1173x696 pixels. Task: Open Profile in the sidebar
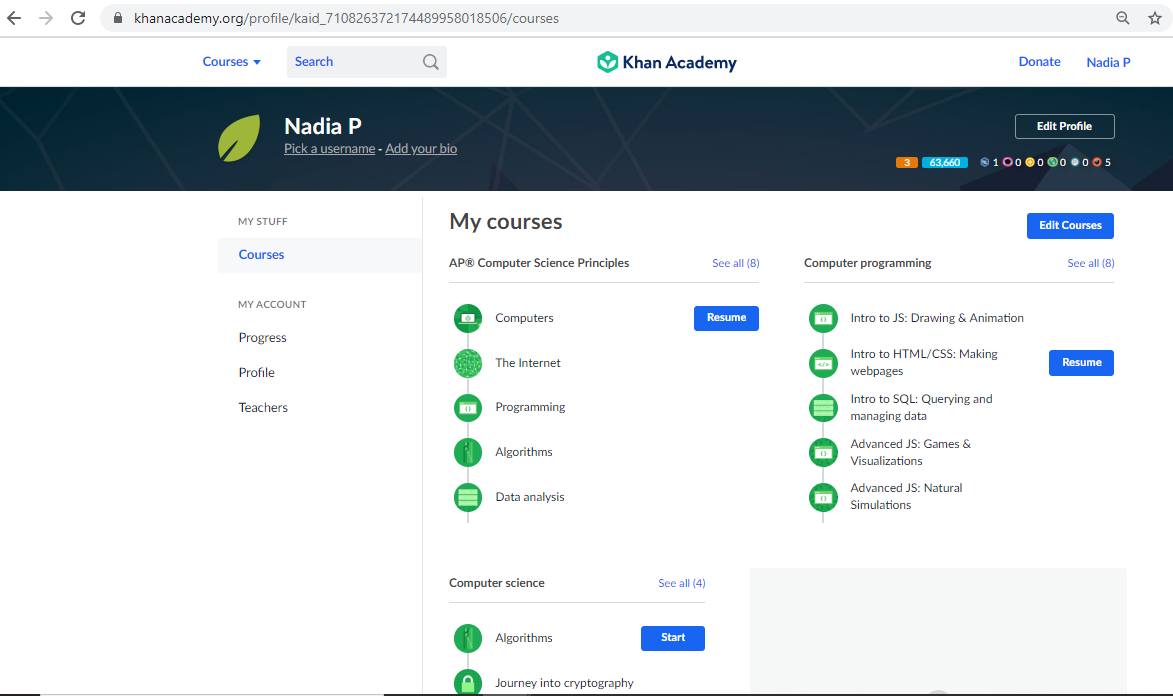click(257, 373)
